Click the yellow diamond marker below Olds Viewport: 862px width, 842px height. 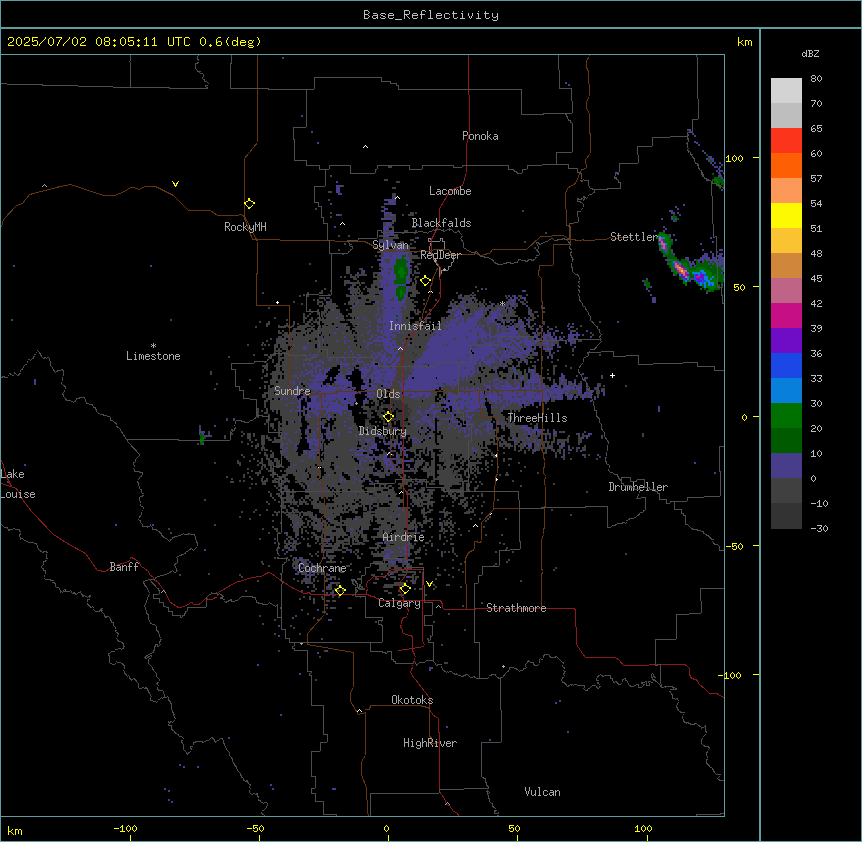(388, 417)
